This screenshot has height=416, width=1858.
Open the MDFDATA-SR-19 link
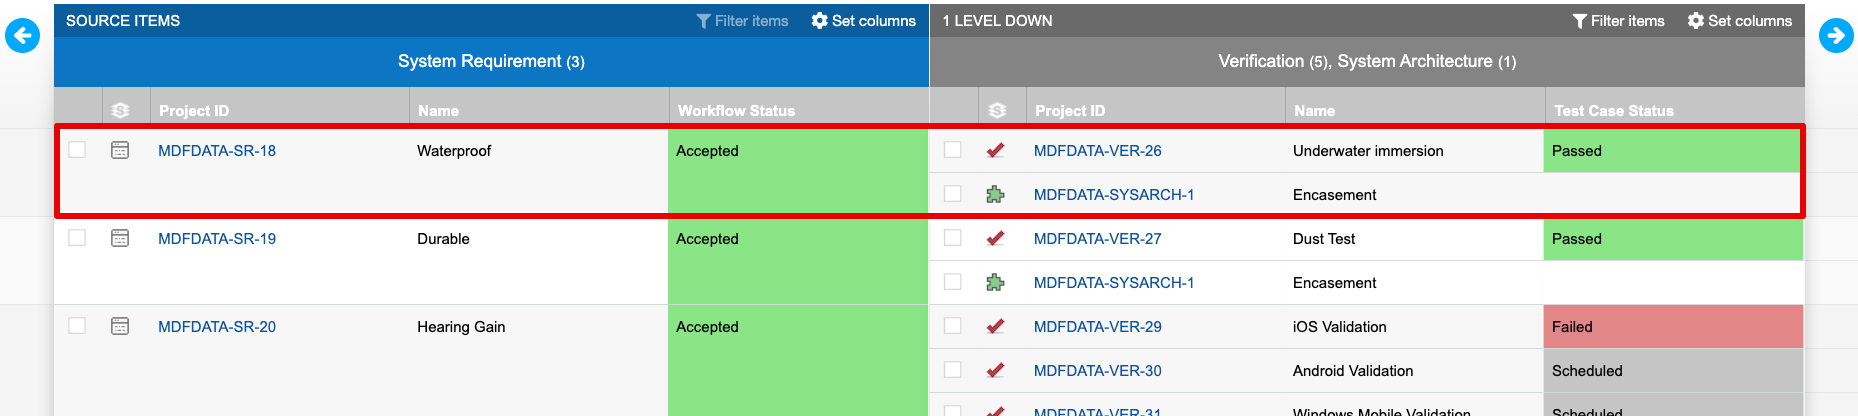217,239
